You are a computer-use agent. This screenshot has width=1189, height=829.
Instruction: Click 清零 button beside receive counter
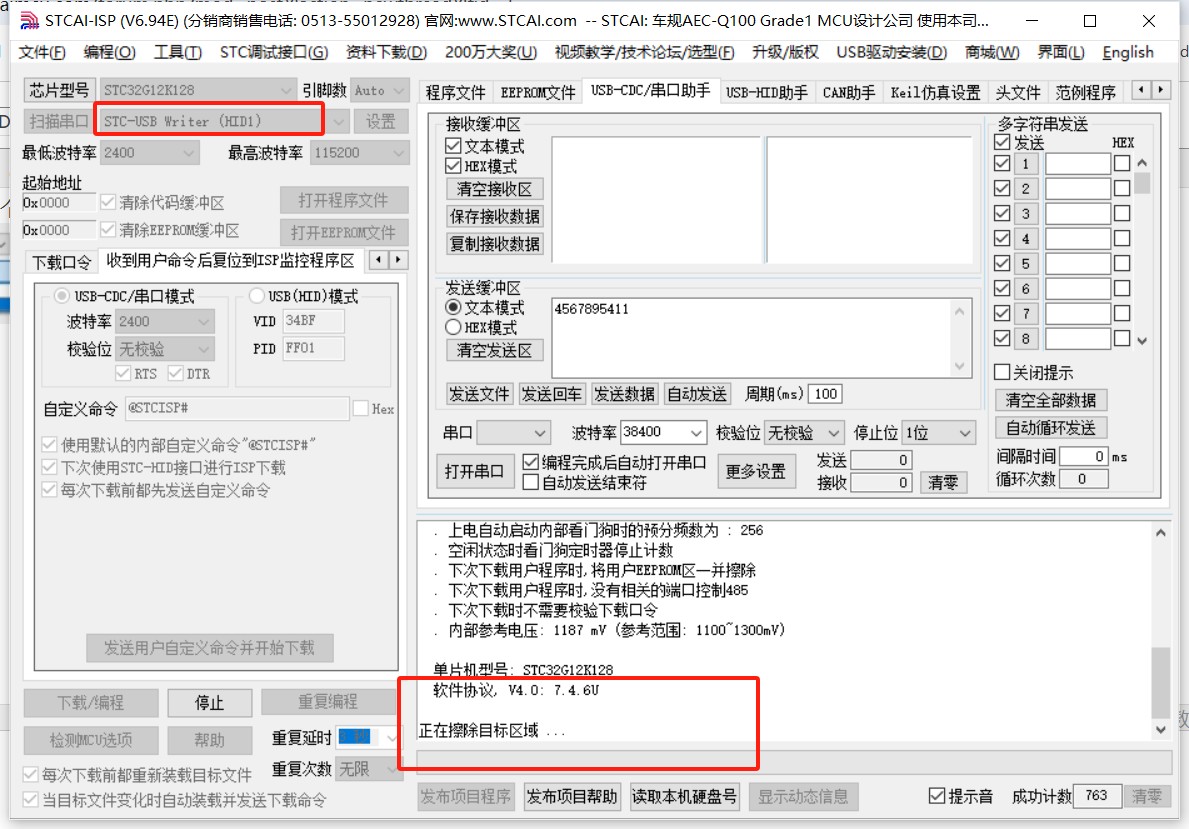943,482
